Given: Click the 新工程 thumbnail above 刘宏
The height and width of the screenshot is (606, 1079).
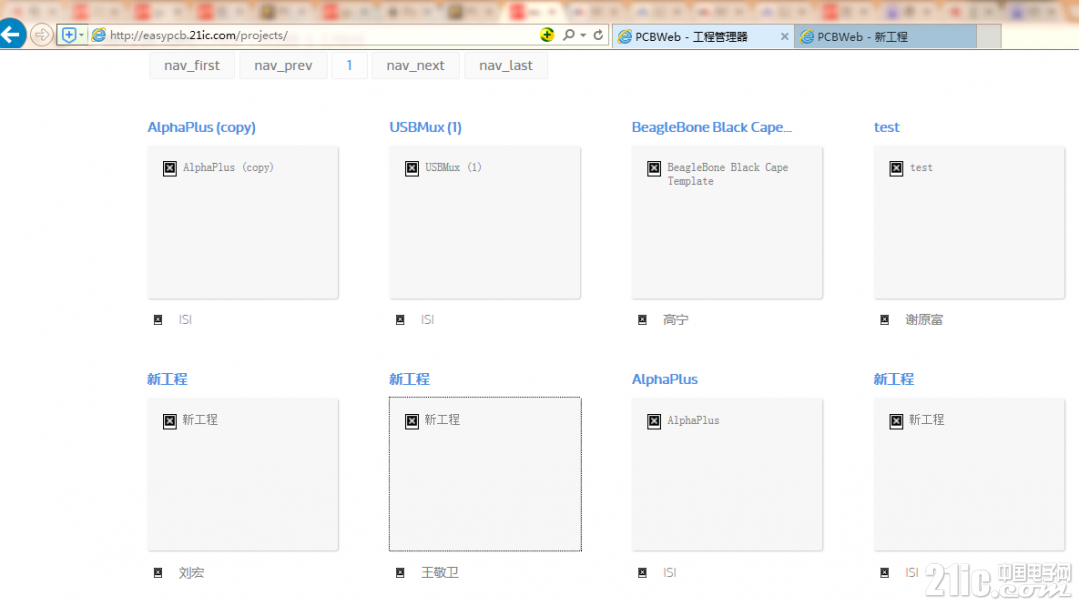Looking at the screenshot, I should click(x=243, y=474).
